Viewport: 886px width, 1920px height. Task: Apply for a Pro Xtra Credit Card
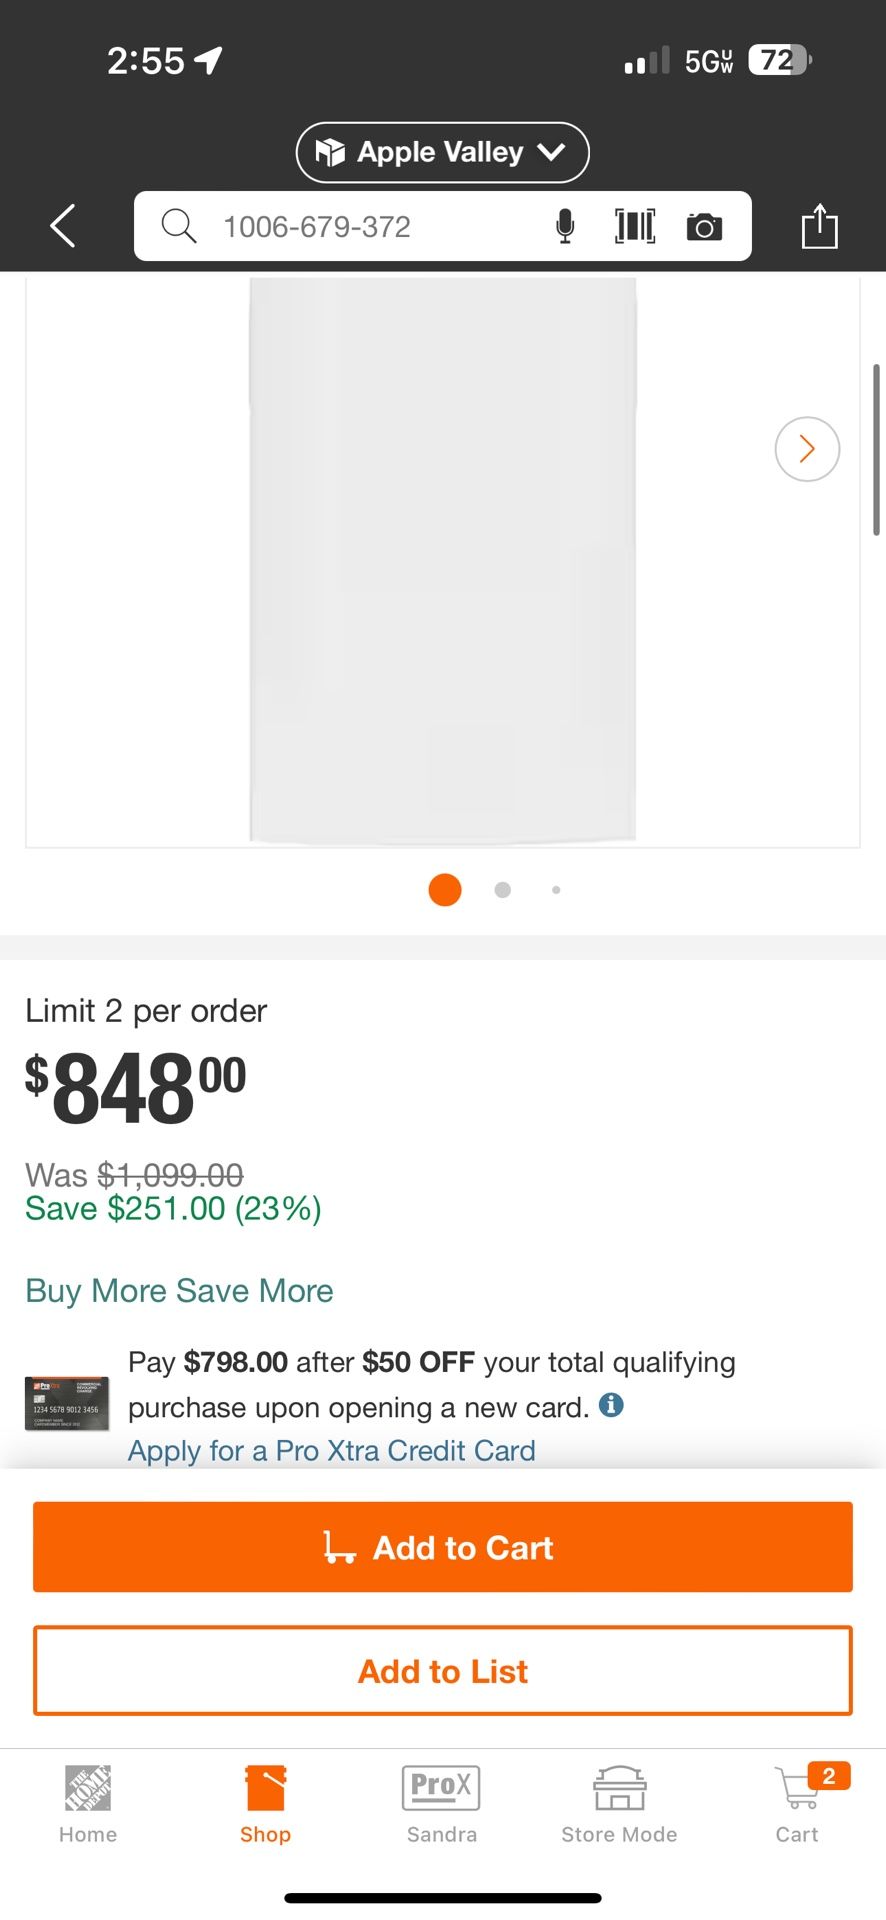[332, 1450]
